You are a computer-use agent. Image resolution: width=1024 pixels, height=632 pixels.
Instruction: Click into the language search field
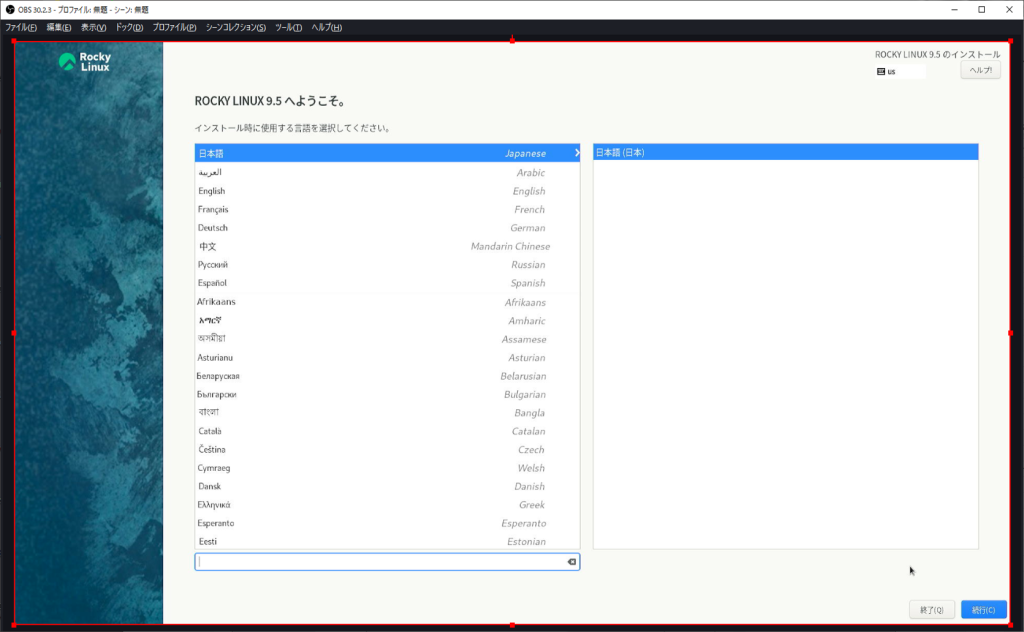[x=380, y=562]
